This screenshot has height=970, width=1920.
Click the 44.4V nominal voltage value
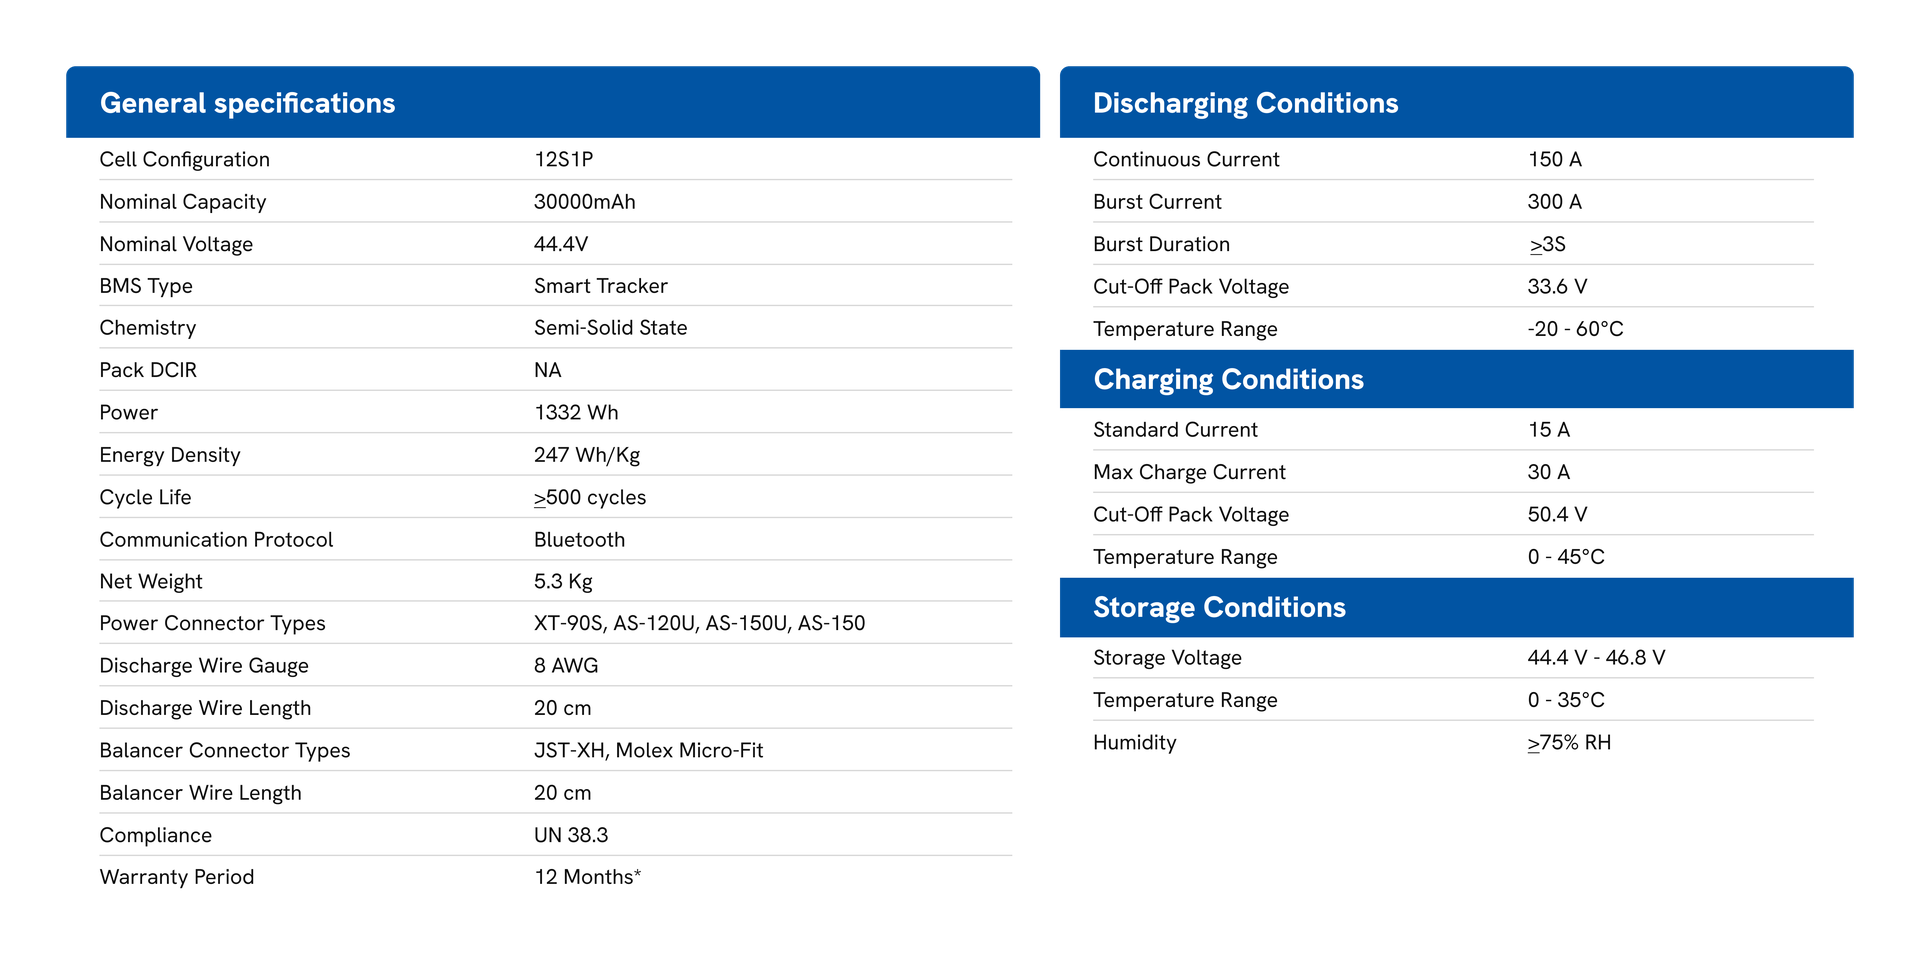(x=560, y=244)
